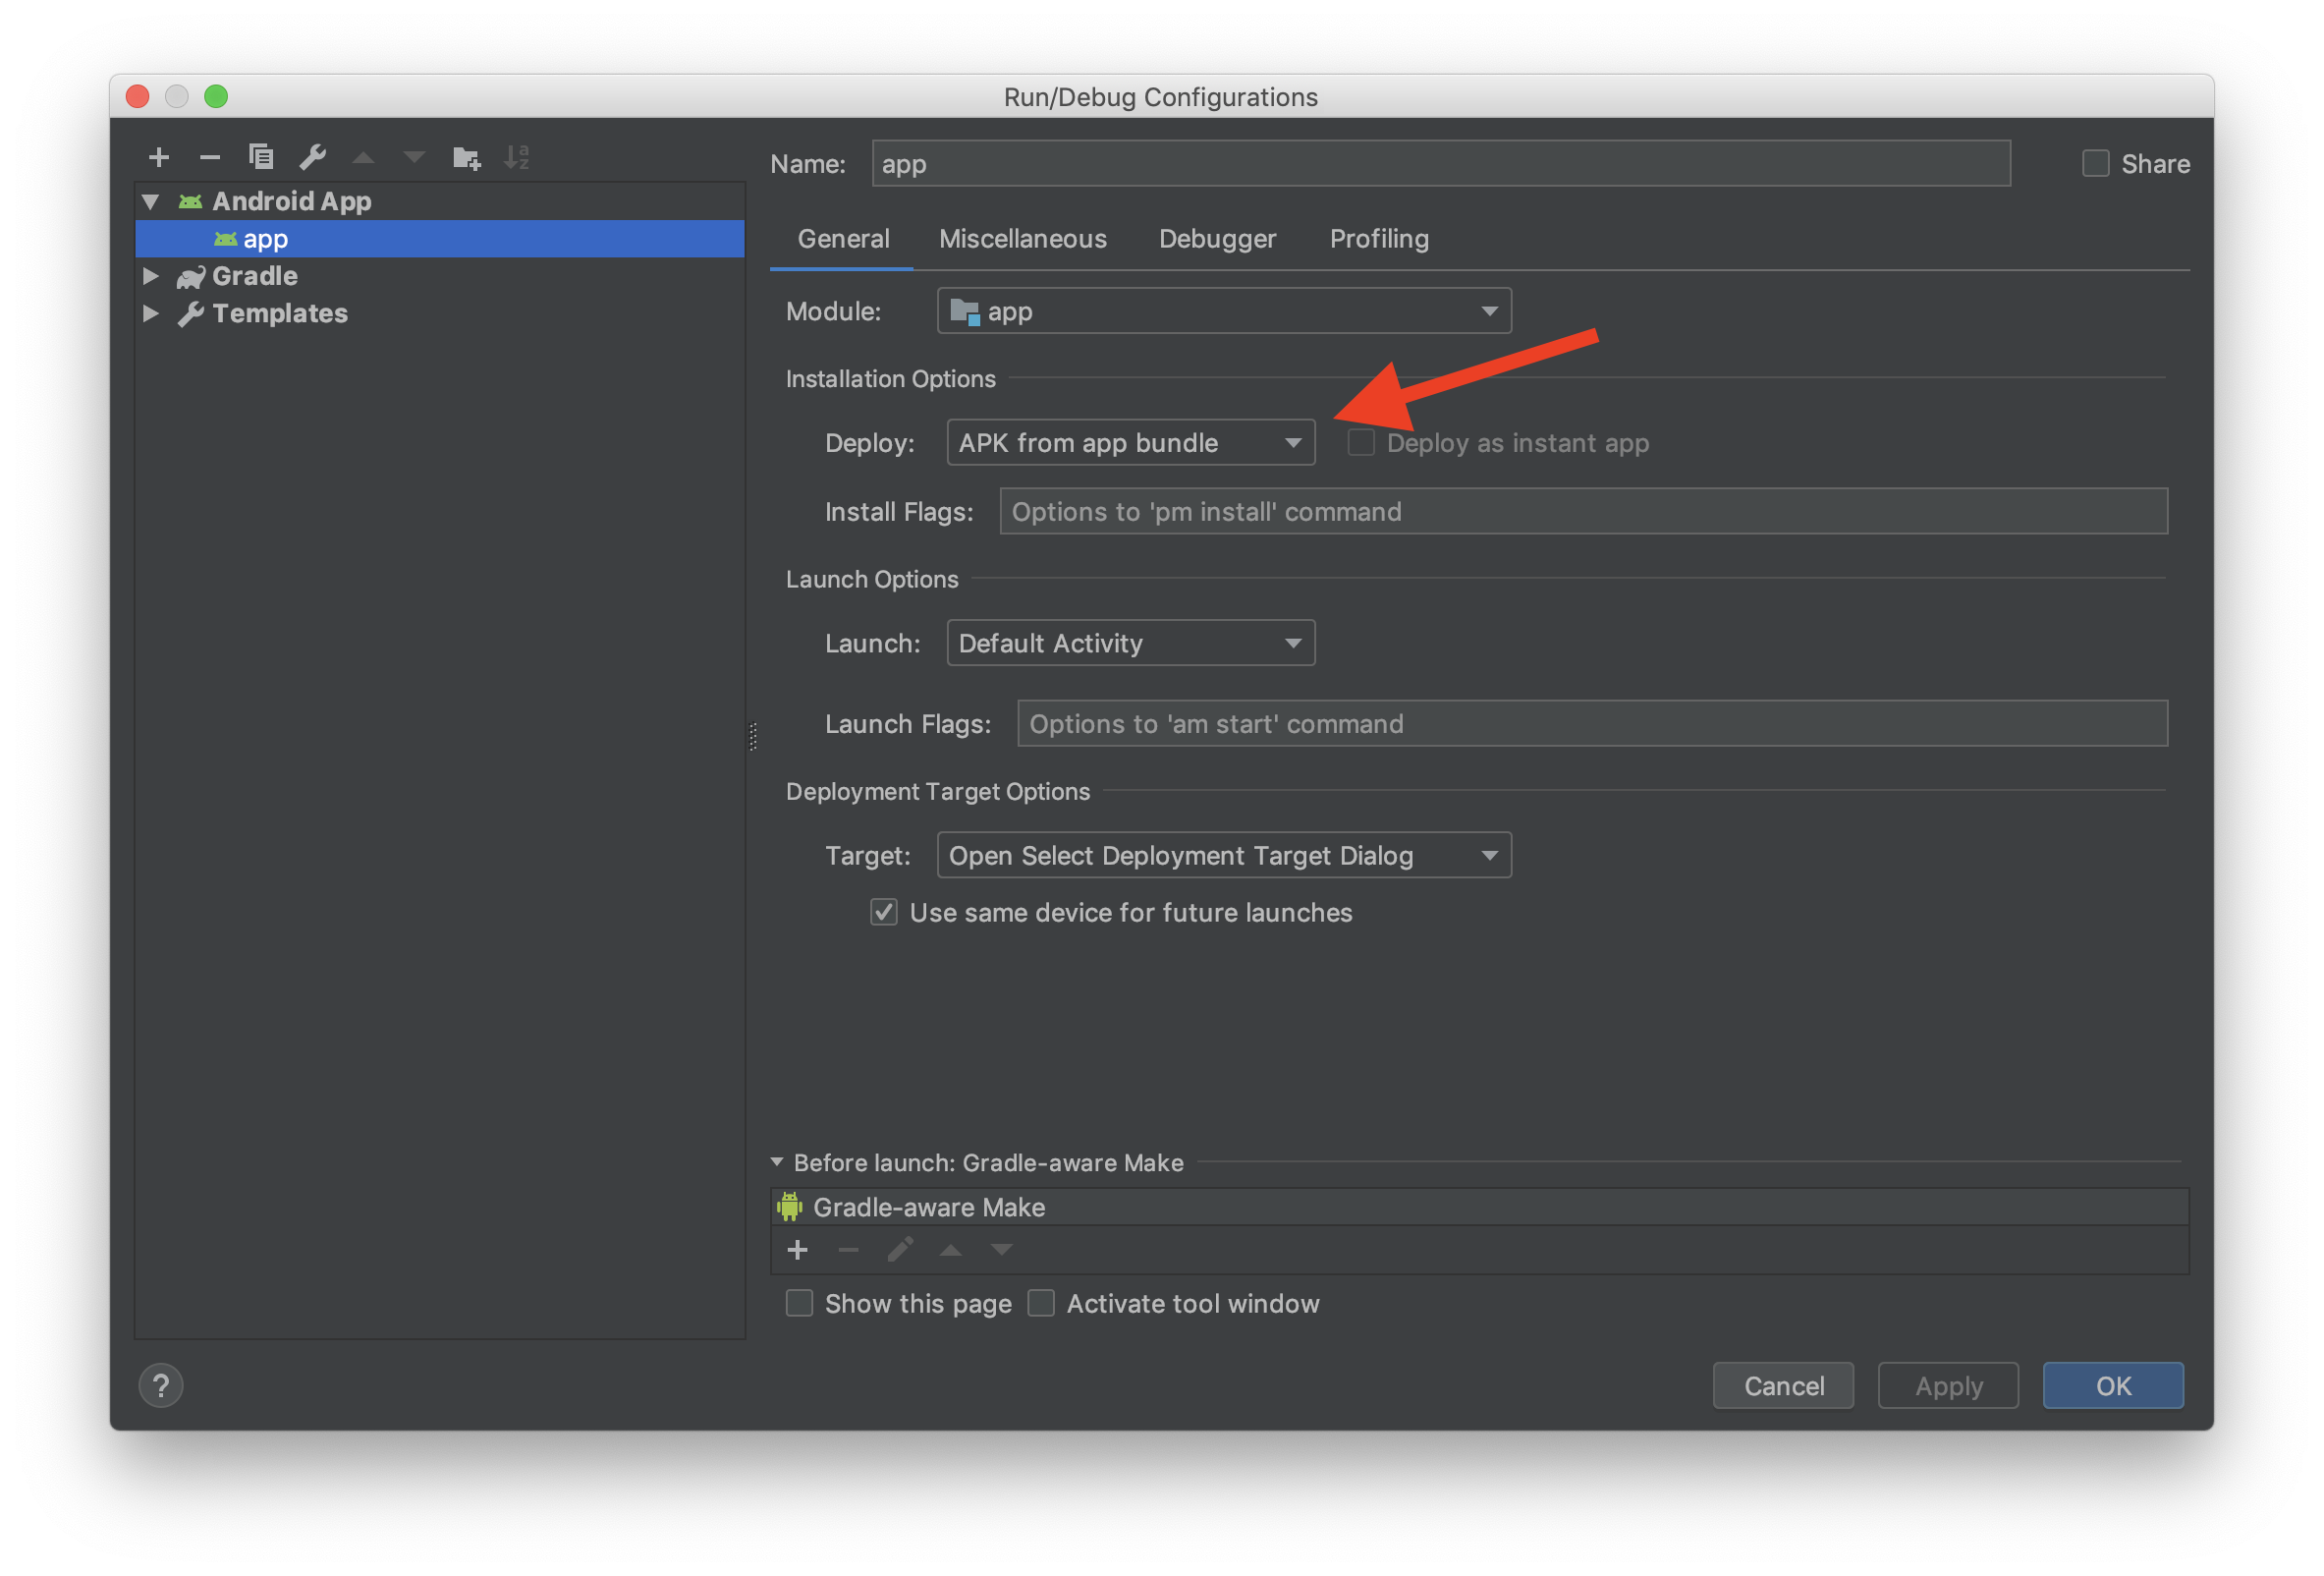Screen dimensions: 2324x1576
Task: Open the Launch Default Activity dropdown
Action: 1131,643
